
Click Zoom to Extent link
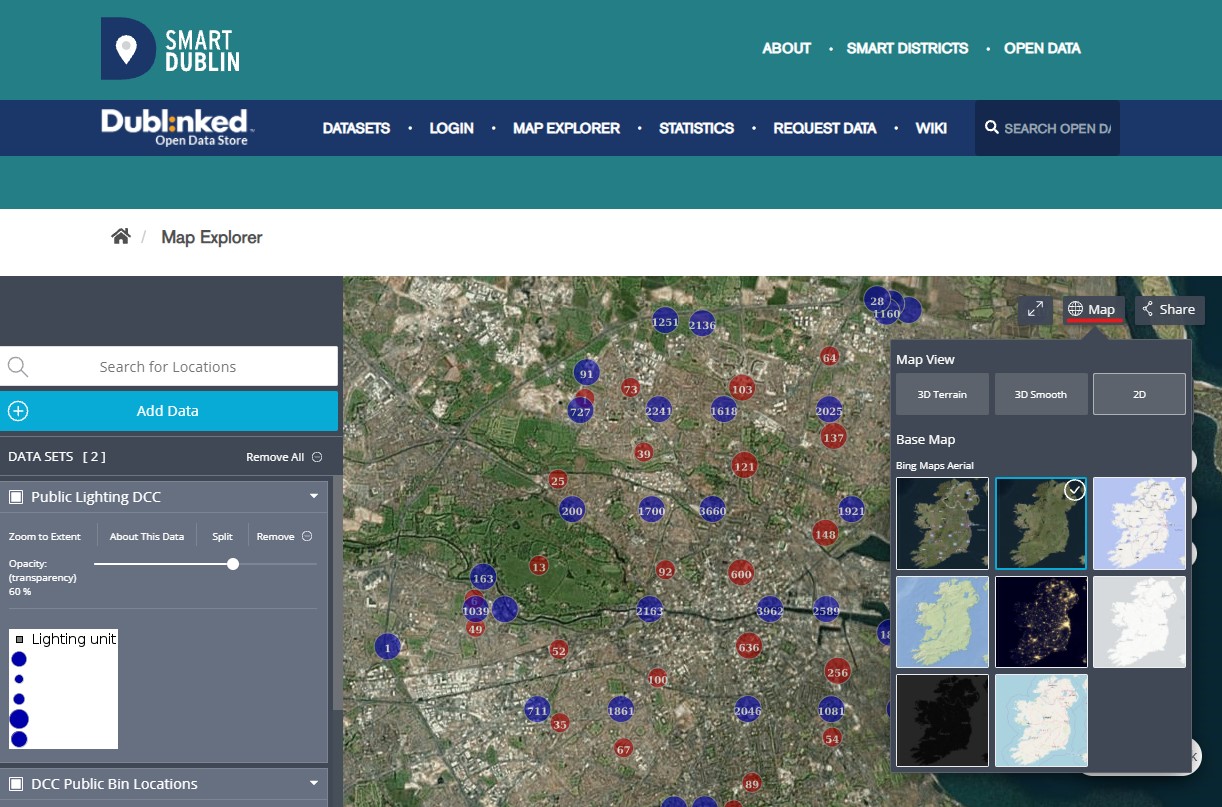[x=44, y=537]
